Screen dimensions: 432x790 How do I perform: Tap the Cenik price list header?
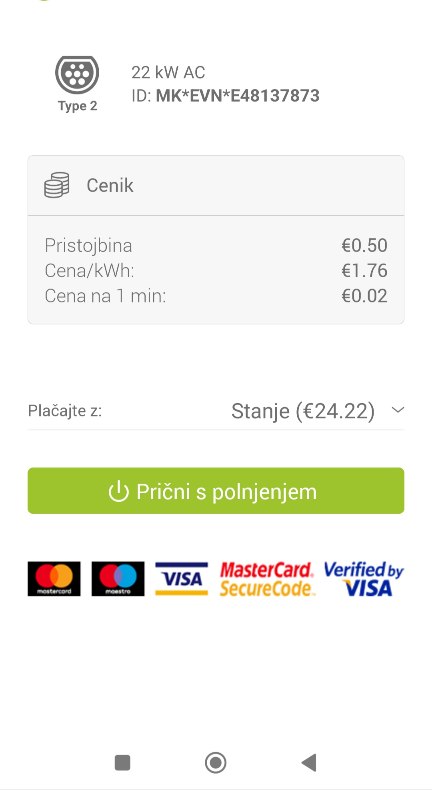point(216,185)
